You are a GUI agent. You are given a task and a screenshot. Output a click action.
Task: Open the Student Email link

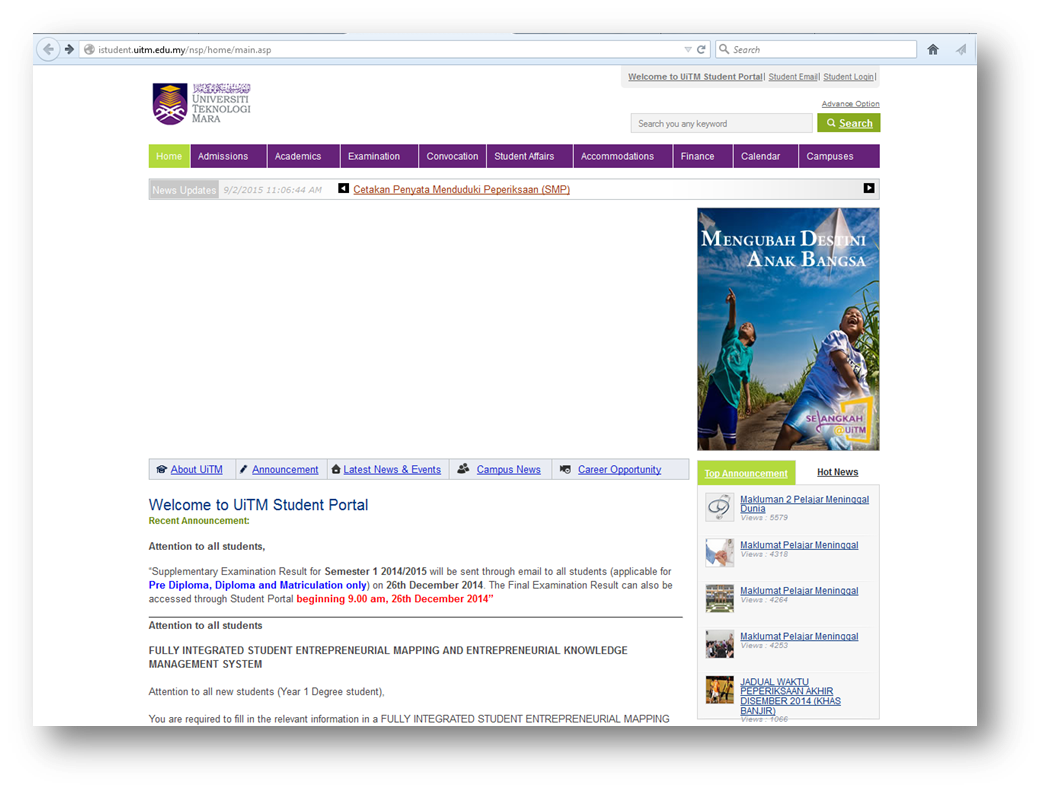793,77
